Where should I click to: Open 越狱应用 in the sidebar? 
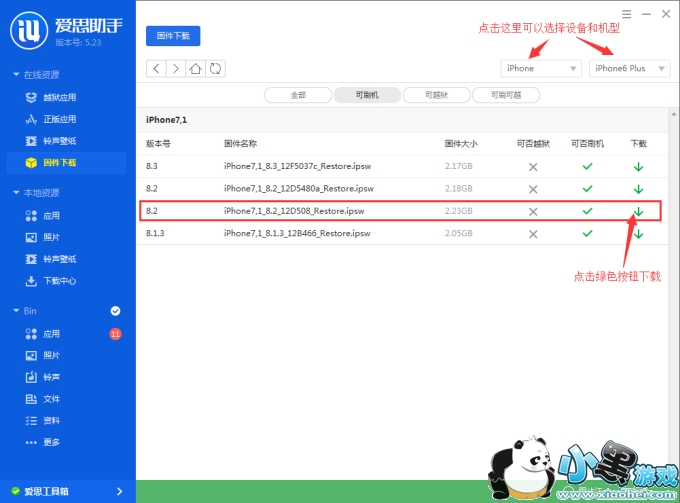click(59, 97)
